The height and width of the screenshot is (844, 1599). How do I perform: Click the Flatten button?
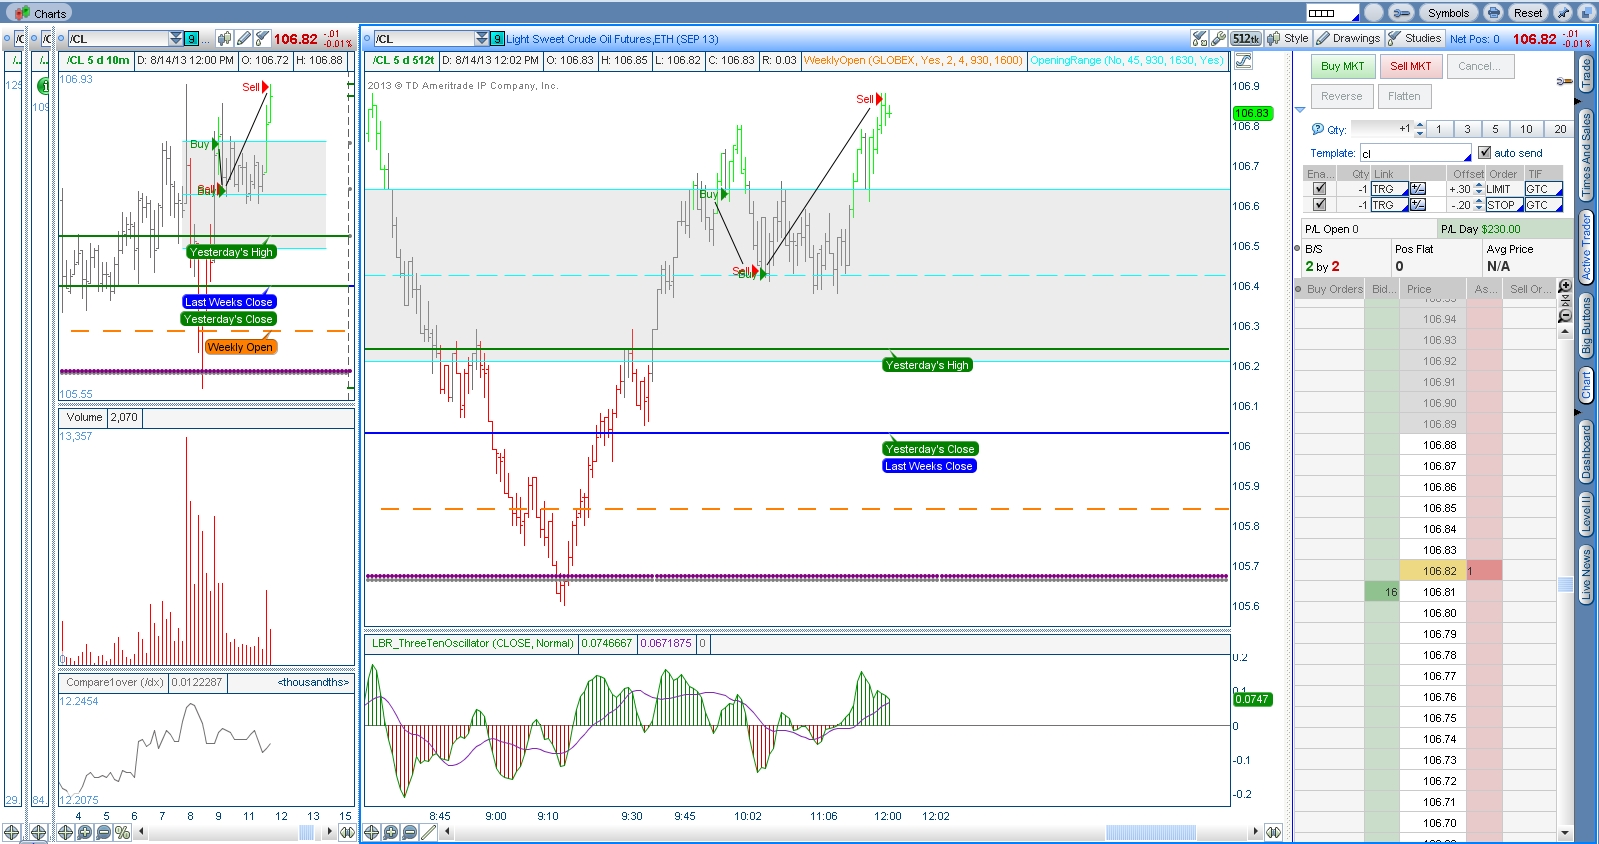click(x=1404, y=96)
